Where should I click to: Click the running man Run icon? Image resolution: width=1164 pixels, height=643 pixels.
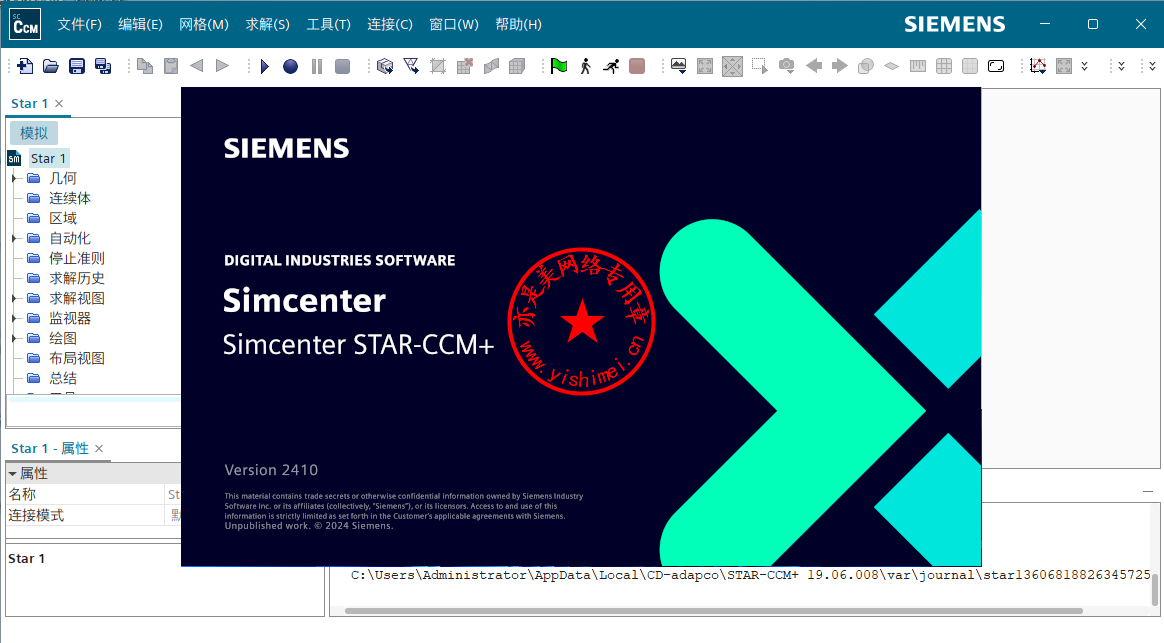611,66
